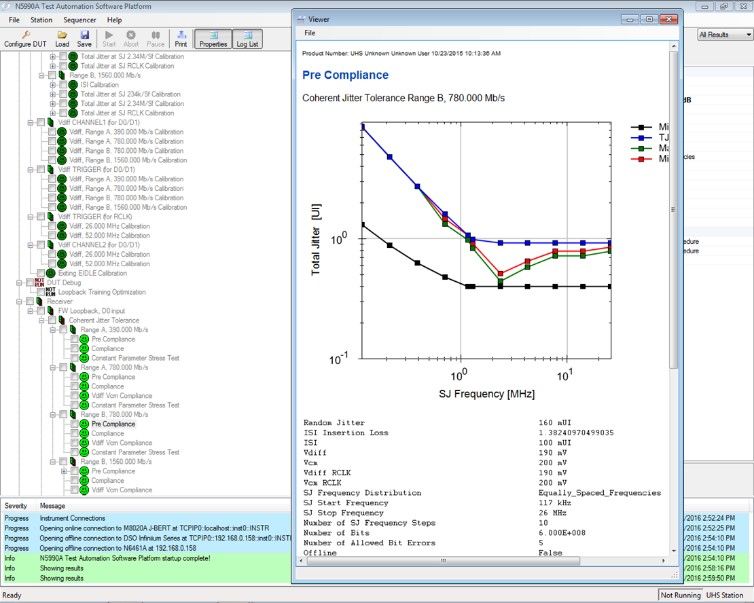Click the red legend marker in chart
This screenshot has width=754, height=603.
coord(641,159)
